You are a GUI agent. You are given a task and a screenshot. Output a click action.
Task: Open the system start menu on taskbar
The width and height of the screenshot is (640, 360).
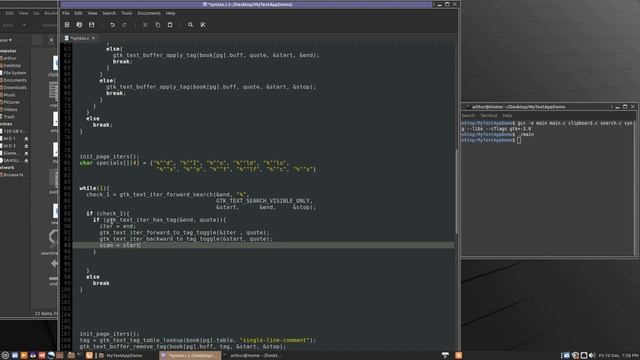click(5, 356)
